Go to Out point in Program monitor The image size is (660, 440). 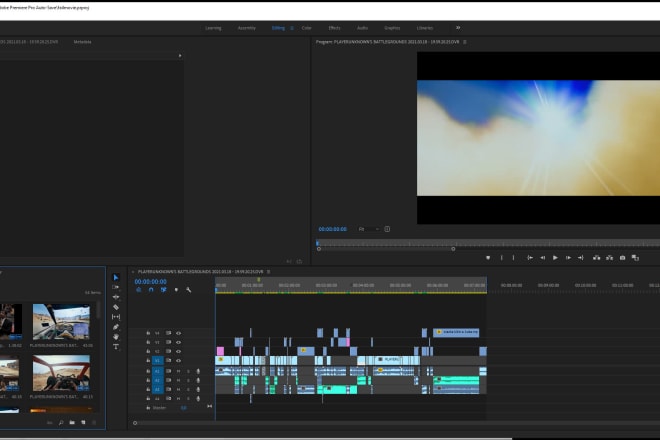click(581, 258)
